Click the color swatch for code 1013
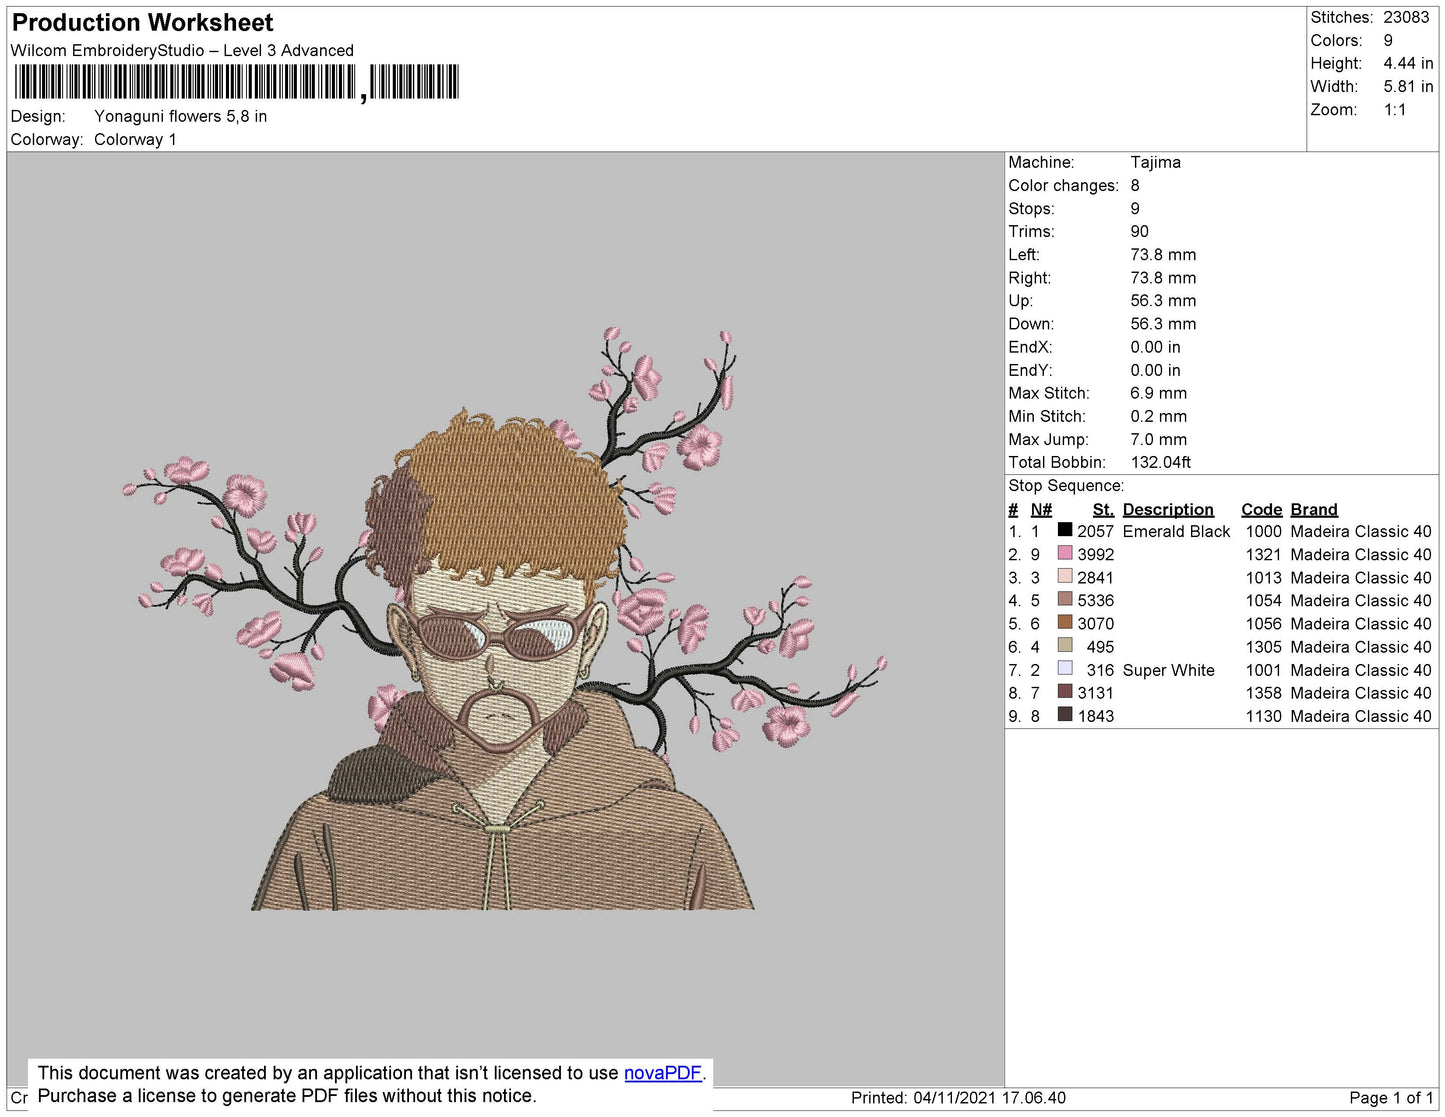The height and width of the screenshot is (1117, 1445). coord(1065,576)
